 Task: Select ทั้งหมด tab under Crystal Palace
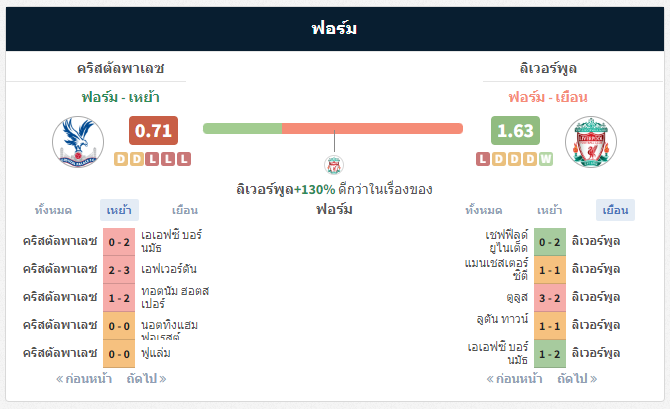[53, 210]
